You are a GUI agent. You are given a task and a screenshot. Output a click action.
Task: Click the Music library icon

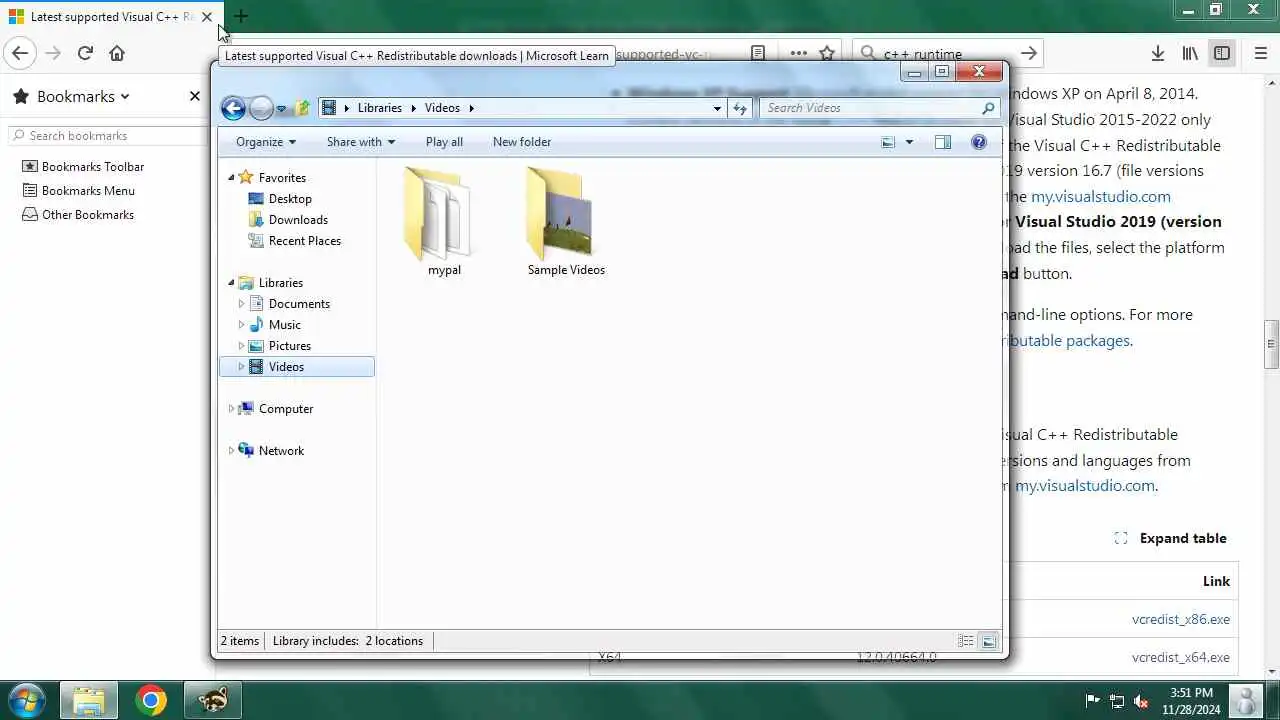[x=256, y=325]
